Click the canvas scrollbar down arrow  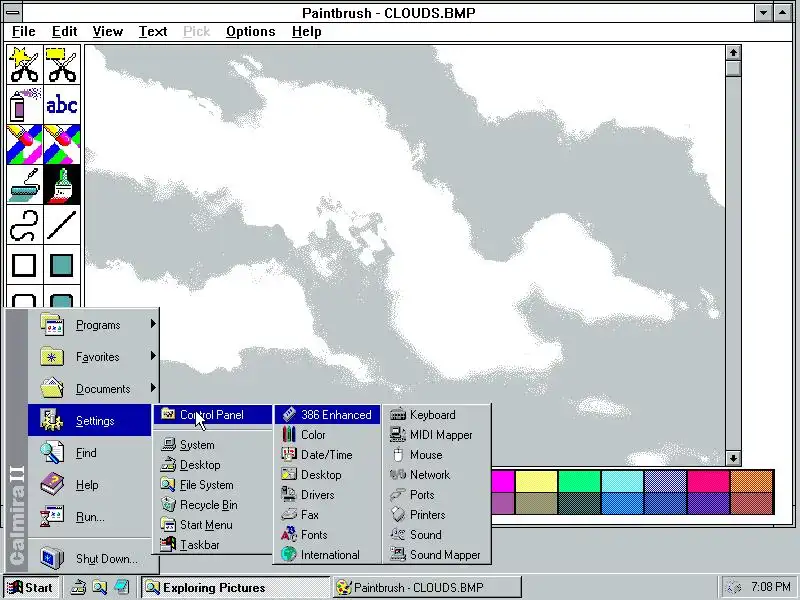coord(733,458)
